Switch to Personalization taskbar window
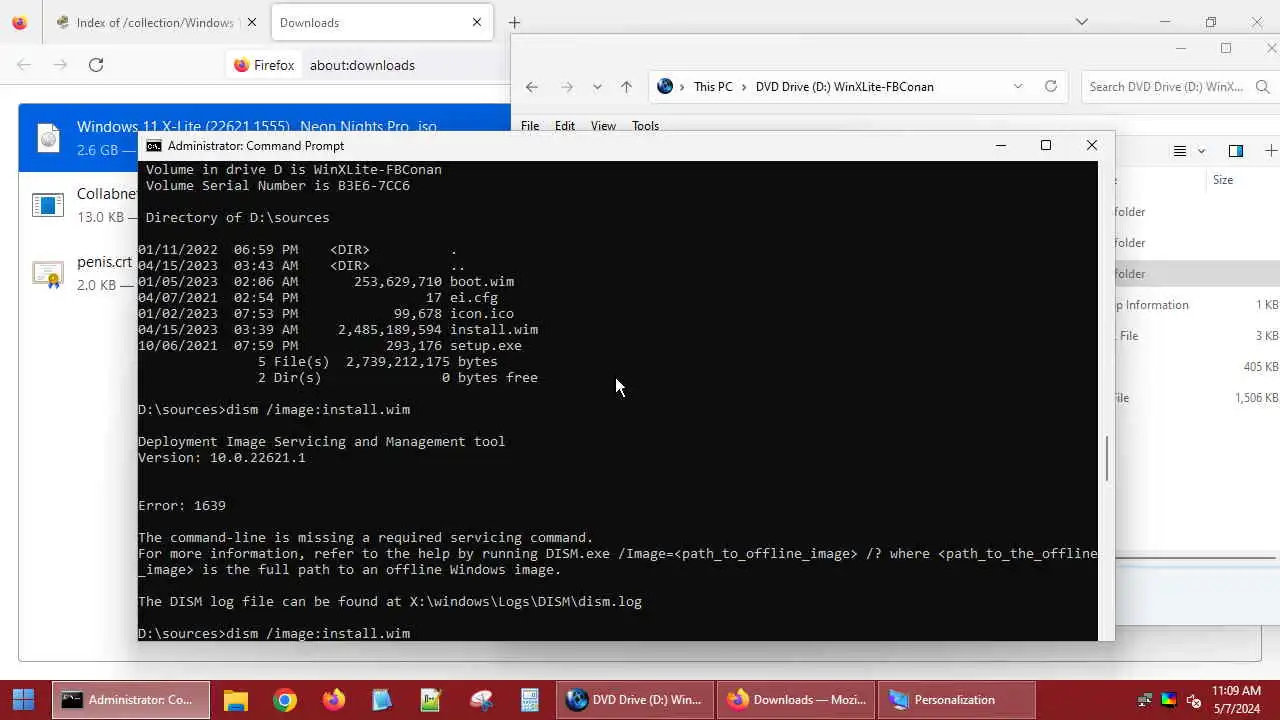This screenshot has width=1280, height=720. point(958,700)
